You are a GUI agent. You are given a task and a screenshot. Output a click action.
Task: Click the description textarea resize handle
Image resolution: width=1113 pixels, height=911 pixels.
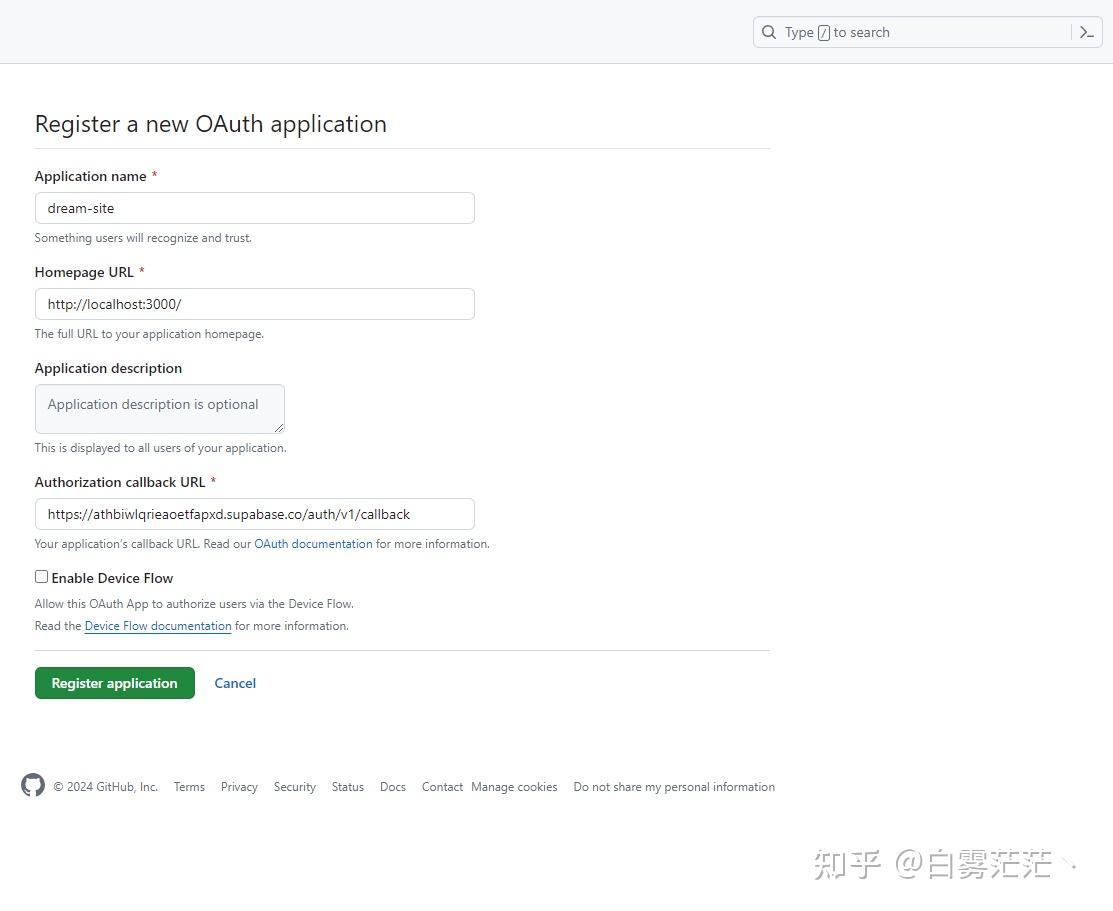279,427
